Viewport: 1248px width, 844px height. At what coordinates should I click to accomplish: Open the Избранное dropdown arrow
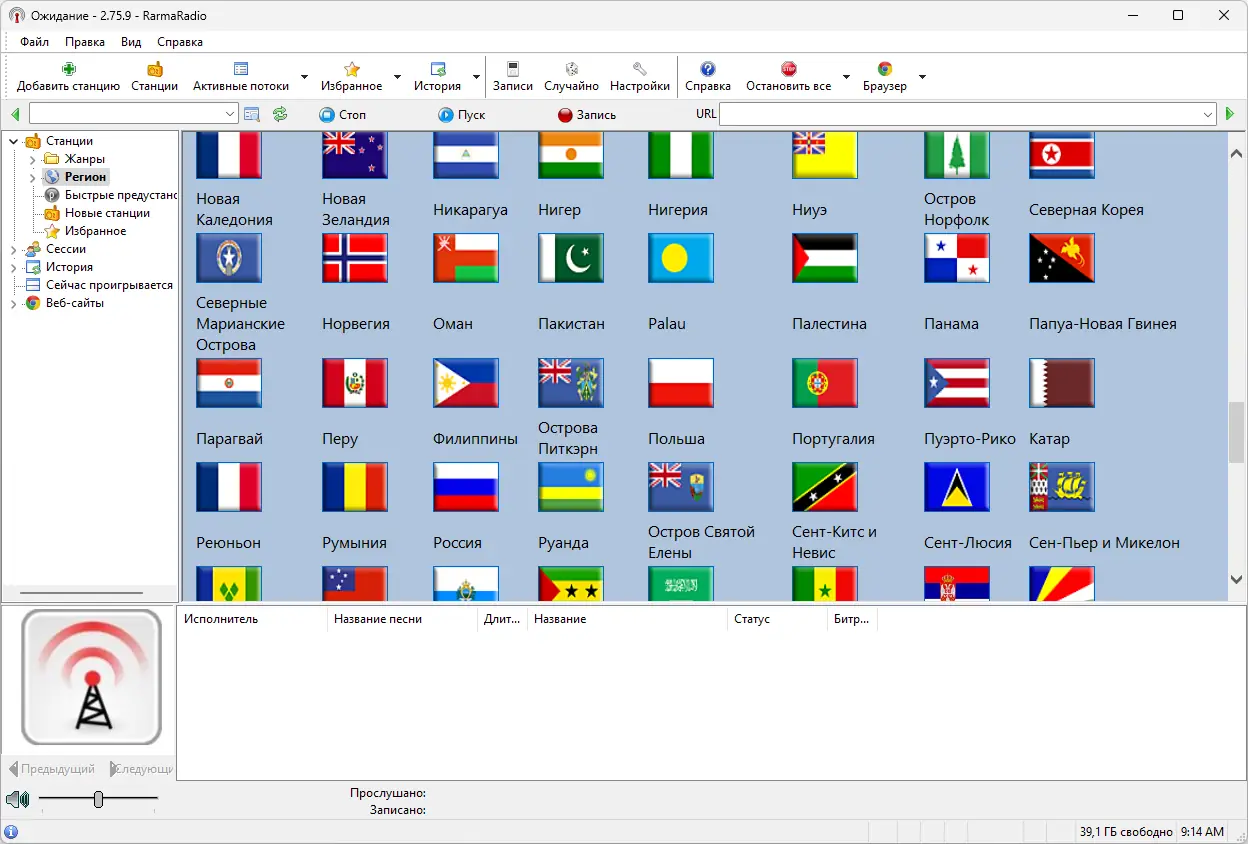click(x=398, y=77)
